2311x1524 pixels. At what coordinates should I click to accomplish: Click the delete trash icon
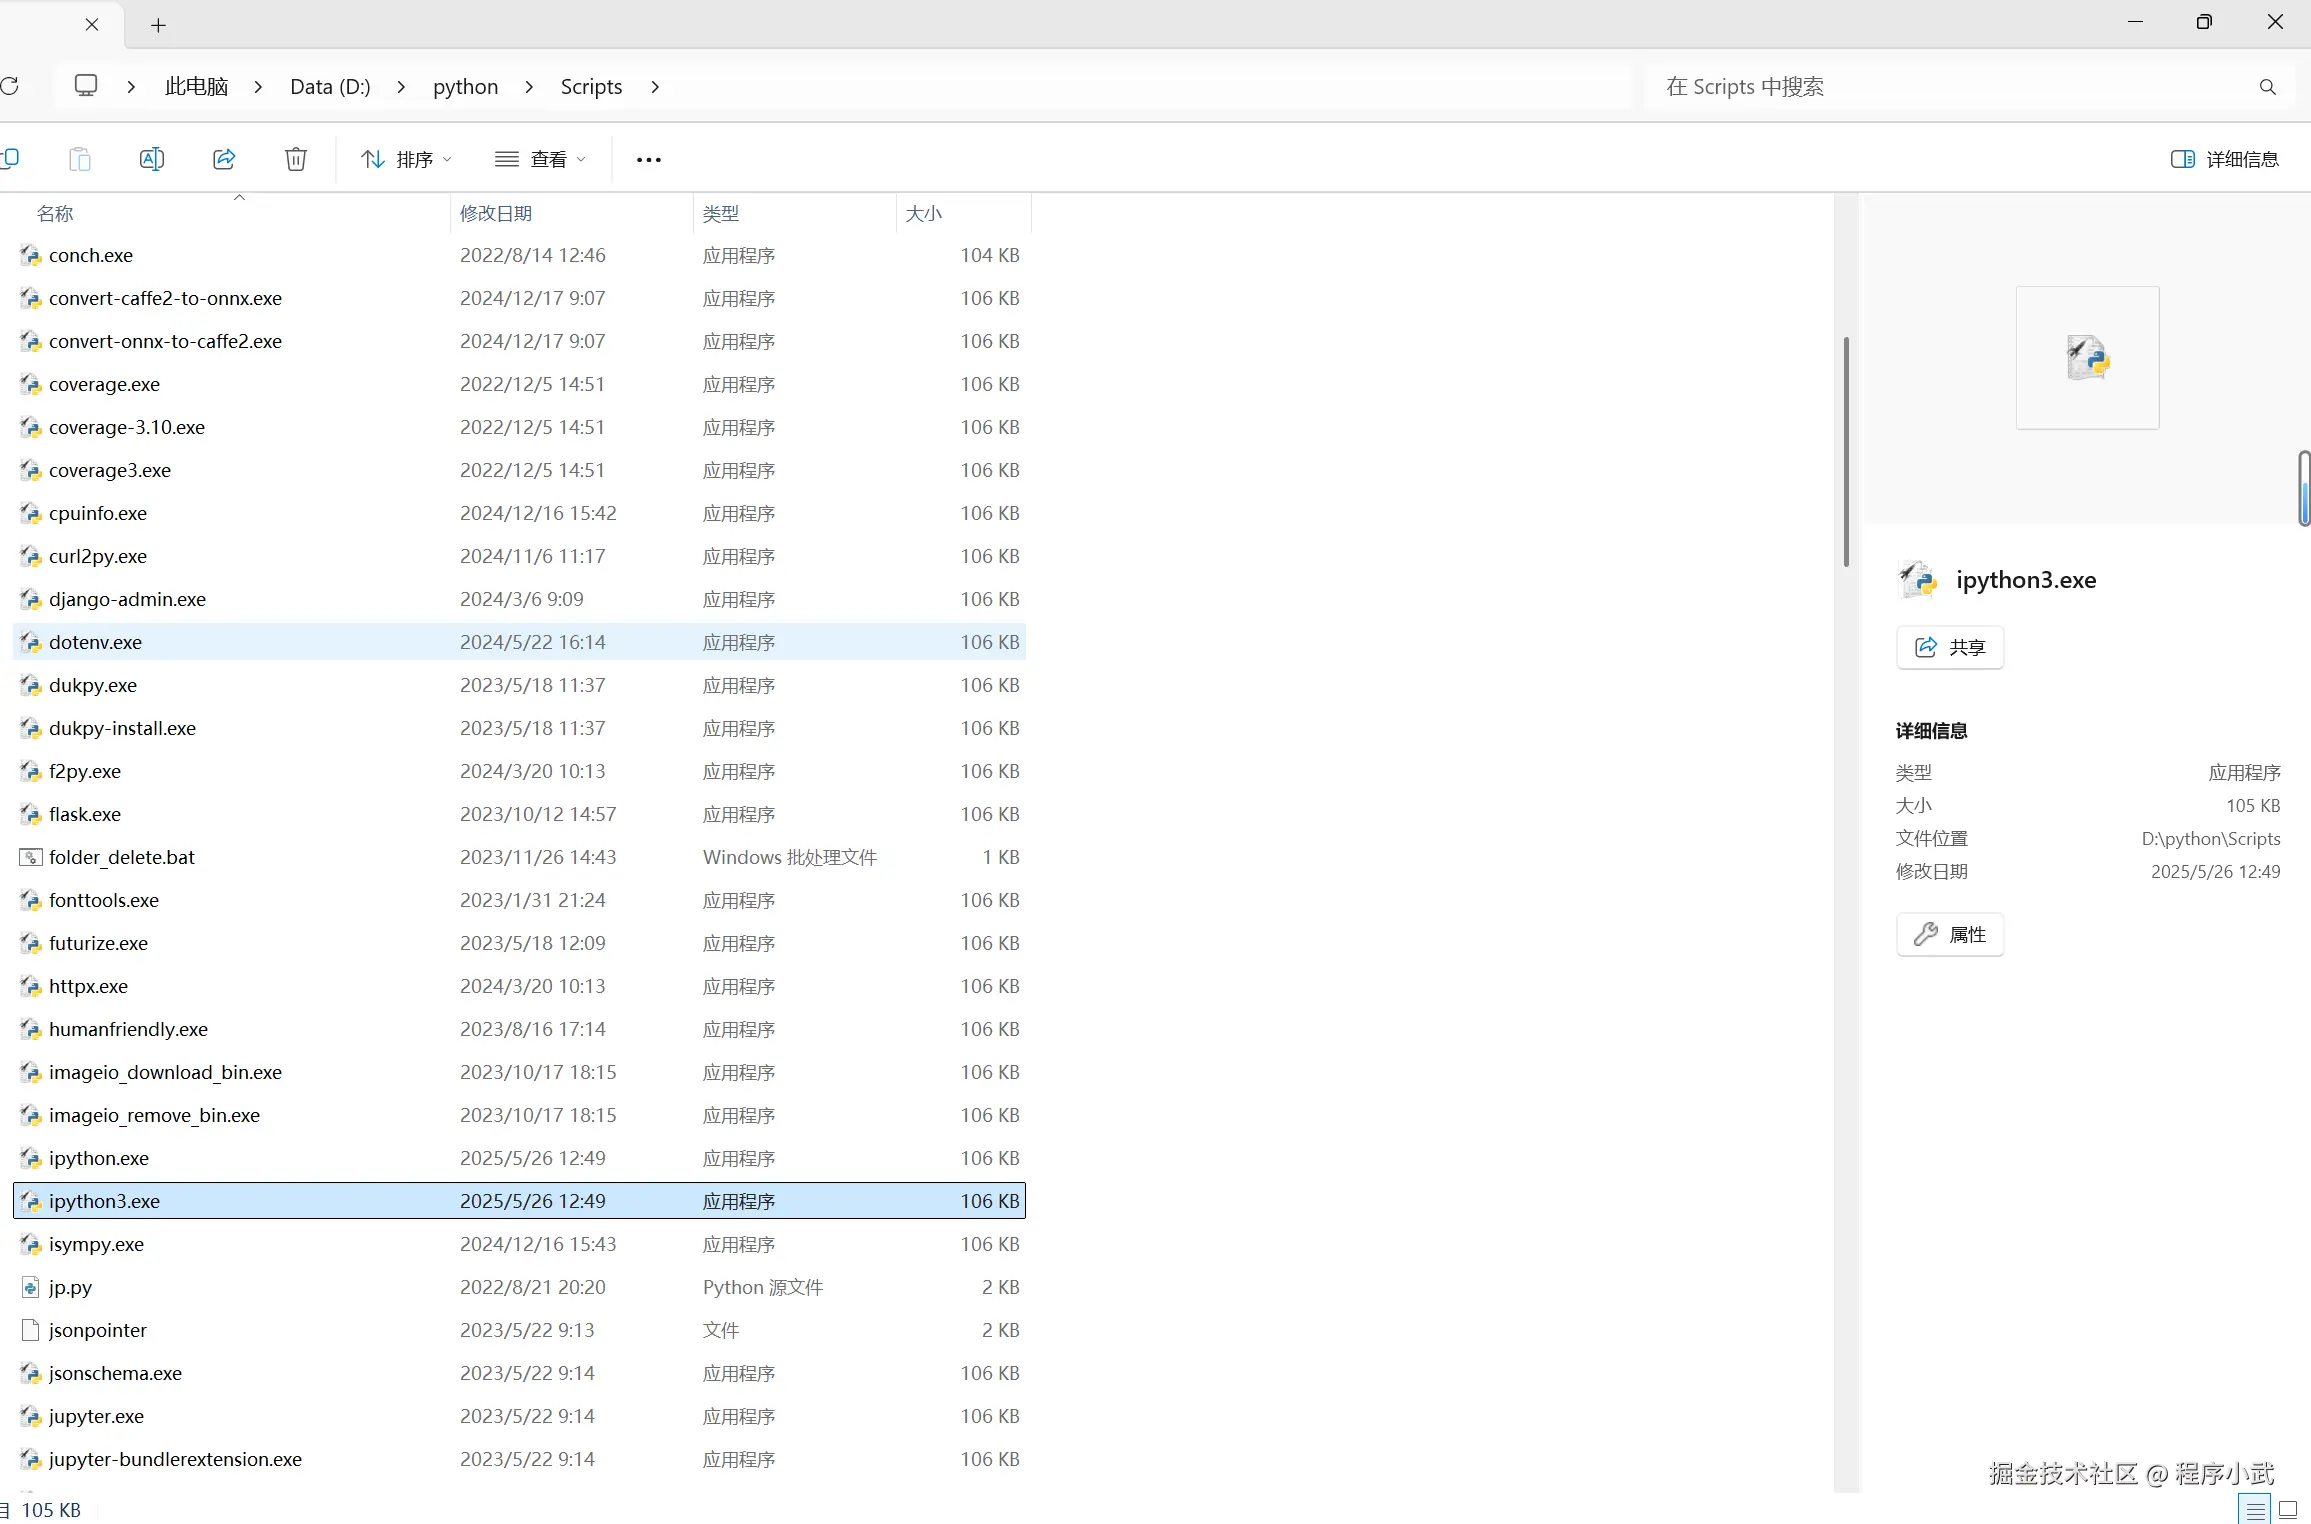296,159
